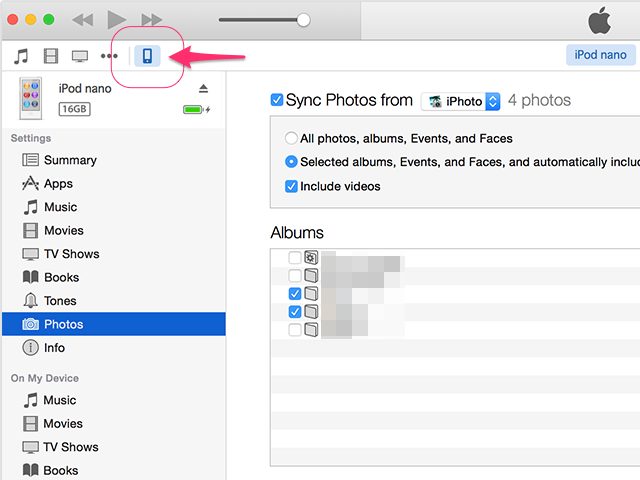Click the Albums heading
Screen dimensions: 640x480
[x=297, y=233]
